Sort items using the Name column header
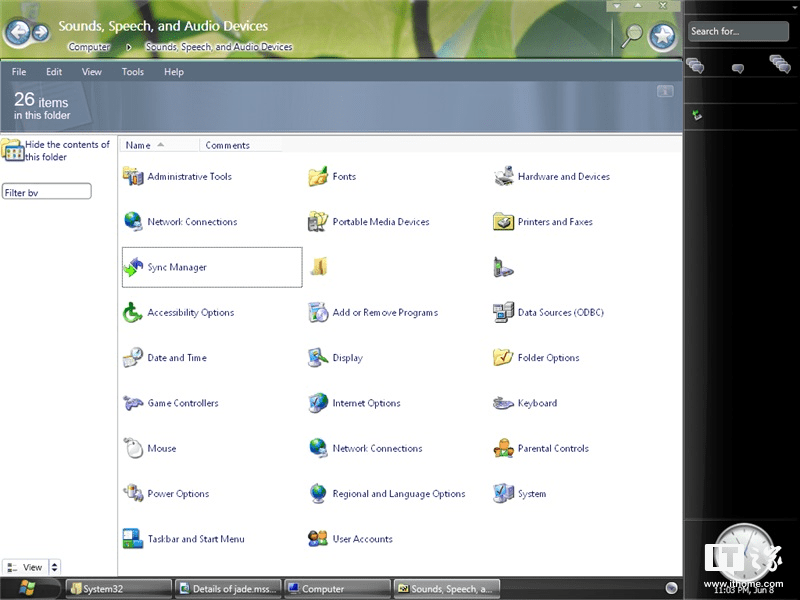The image size is (800, 600). pyautogui.click(x=139, y=144)
